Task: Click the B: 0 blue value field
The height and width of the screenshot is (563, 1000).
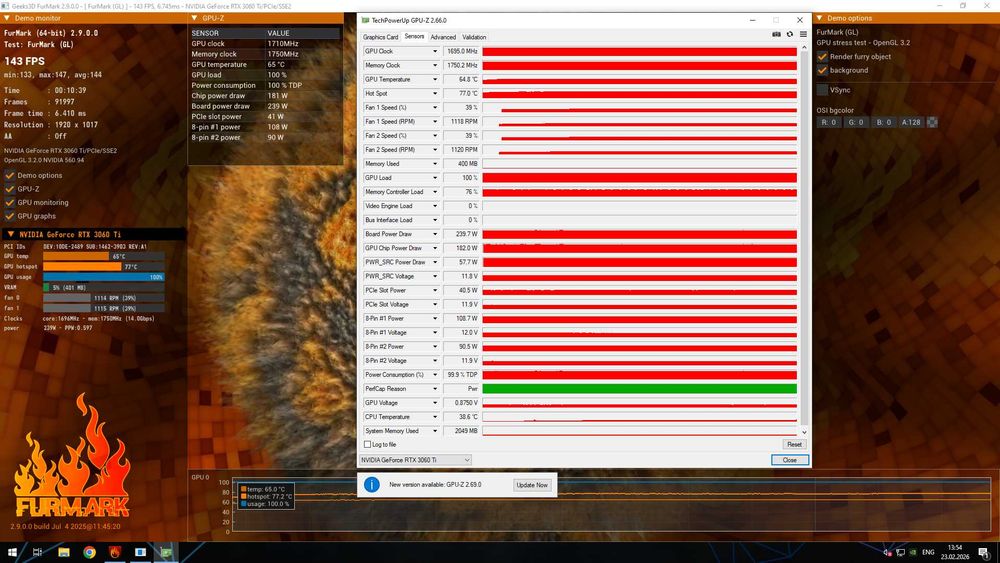Action: 883,122
